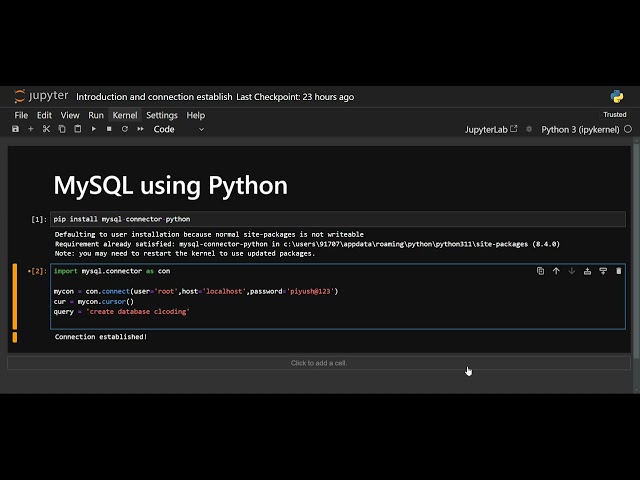Open the cell type Code dropdown
The height and width of the screenshot is (480, 640).
pos(178,129)
